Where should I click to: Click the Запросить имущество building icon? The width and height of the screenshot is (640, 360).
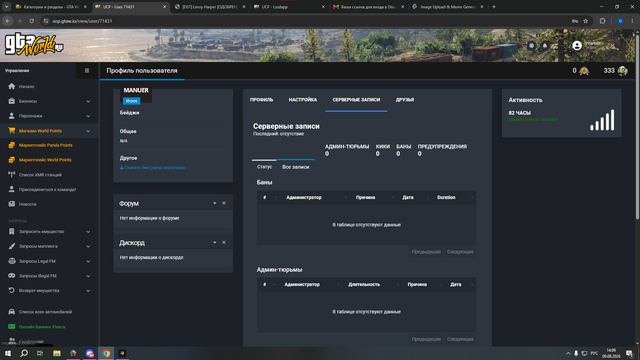point(11,231)
